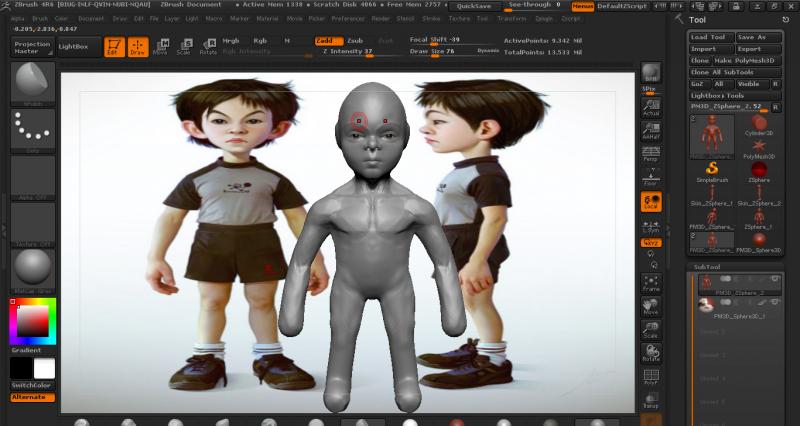Click the Actual size icon
Image resolution: width=800 pixels, height=426 pixels.
click(651, 107)
